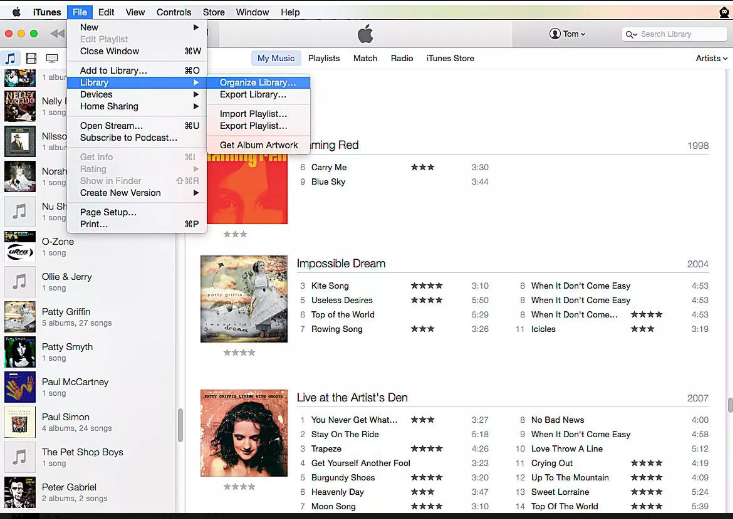
Task: Expand the Create New Version submenu
Action: click(x=139, y=193)
